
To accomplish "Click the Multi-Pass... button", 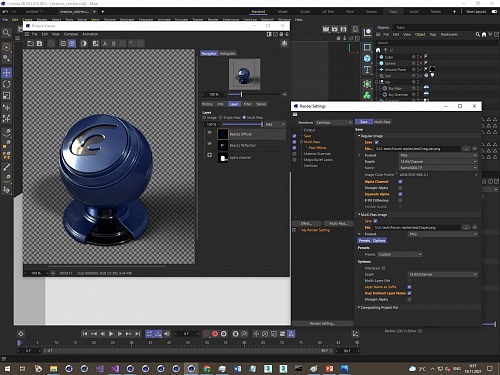I will [338, 223].
